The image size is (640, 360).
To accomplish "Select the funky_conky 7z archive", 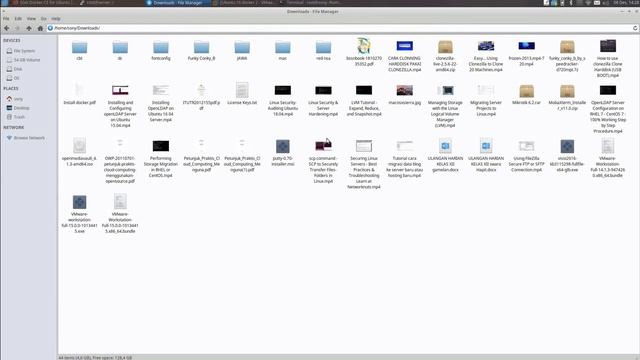I will coord(567,56).
